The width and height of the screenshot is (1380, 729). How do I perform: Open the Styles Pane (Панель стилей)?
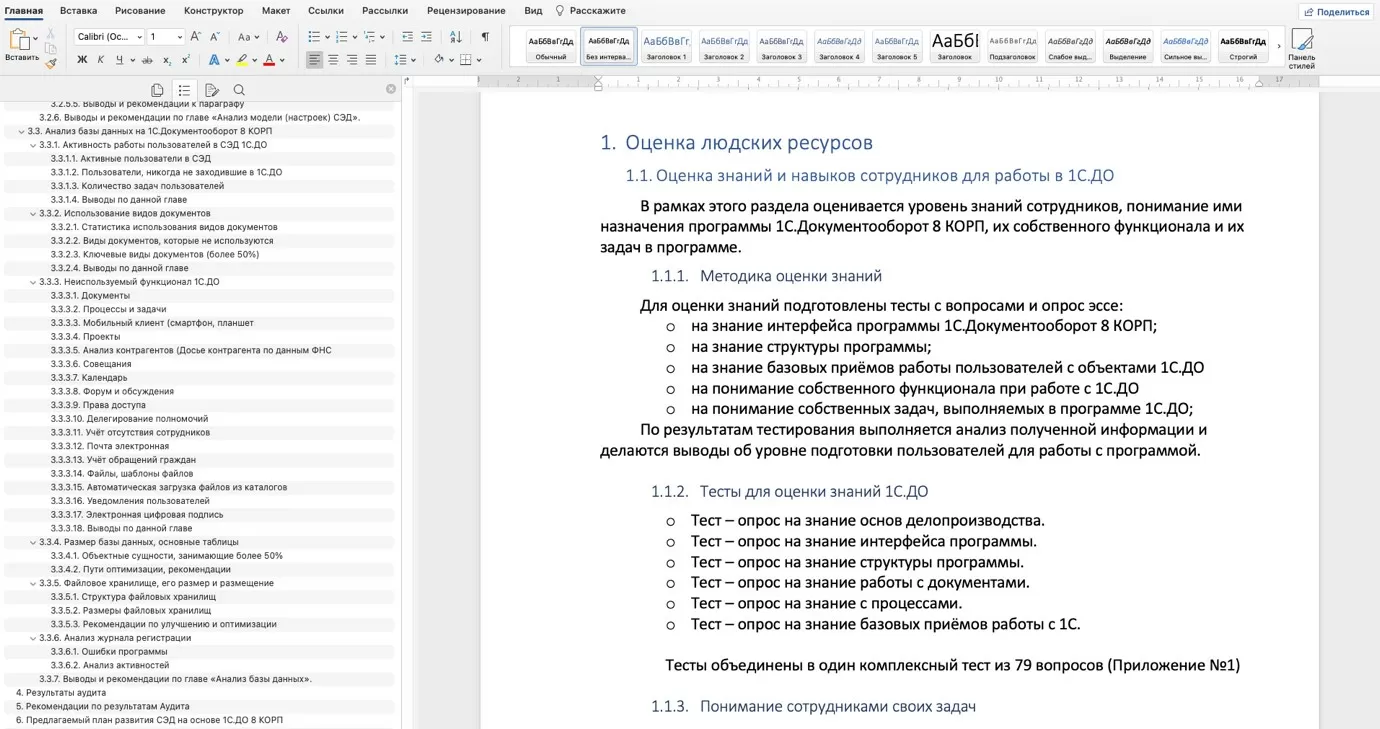coord(1301,48)
